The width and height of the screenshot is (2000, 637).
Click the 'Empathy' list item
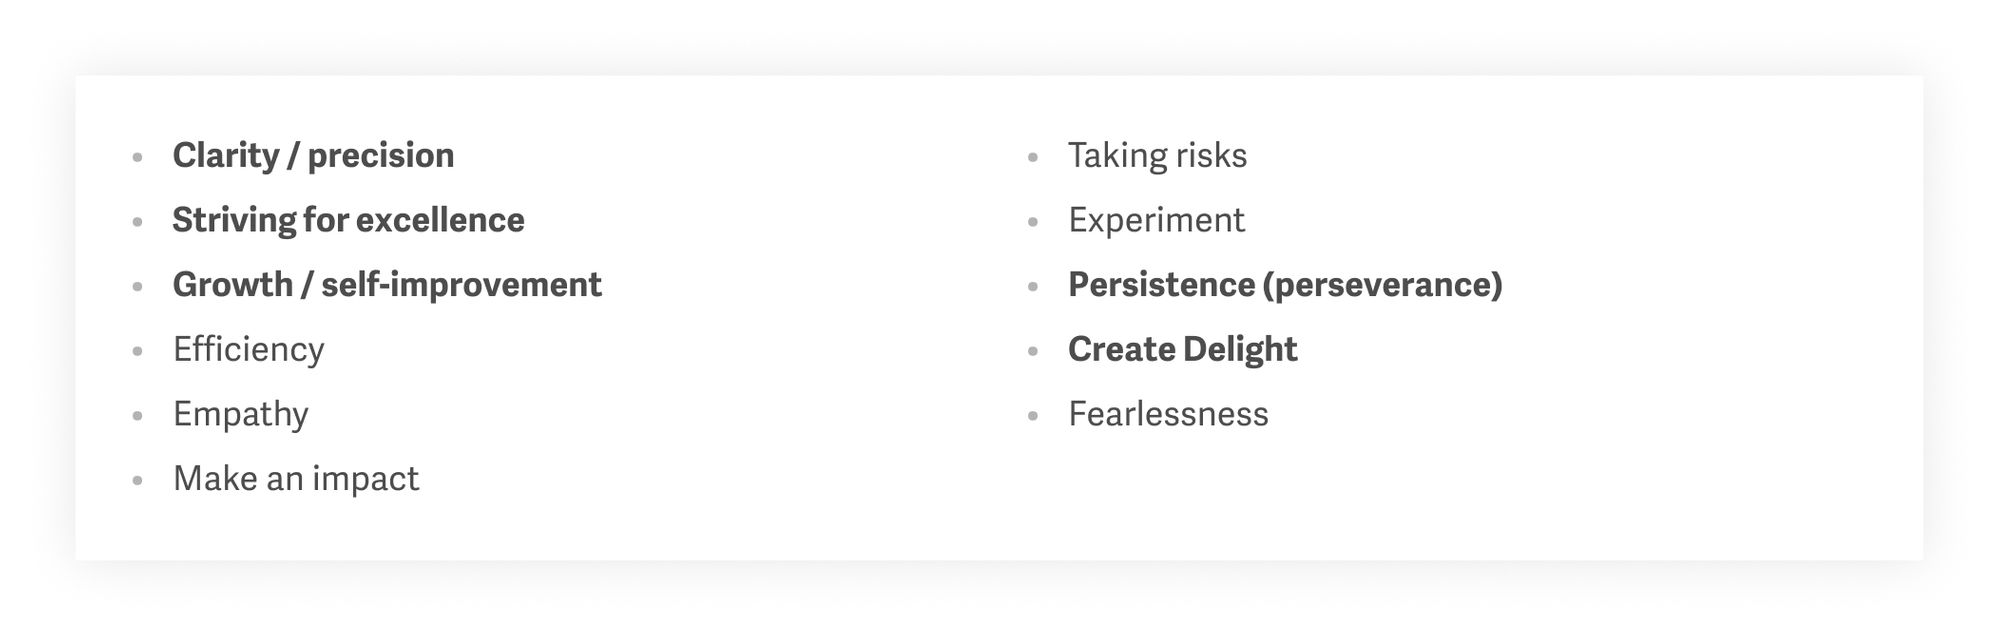pos(240,415)
